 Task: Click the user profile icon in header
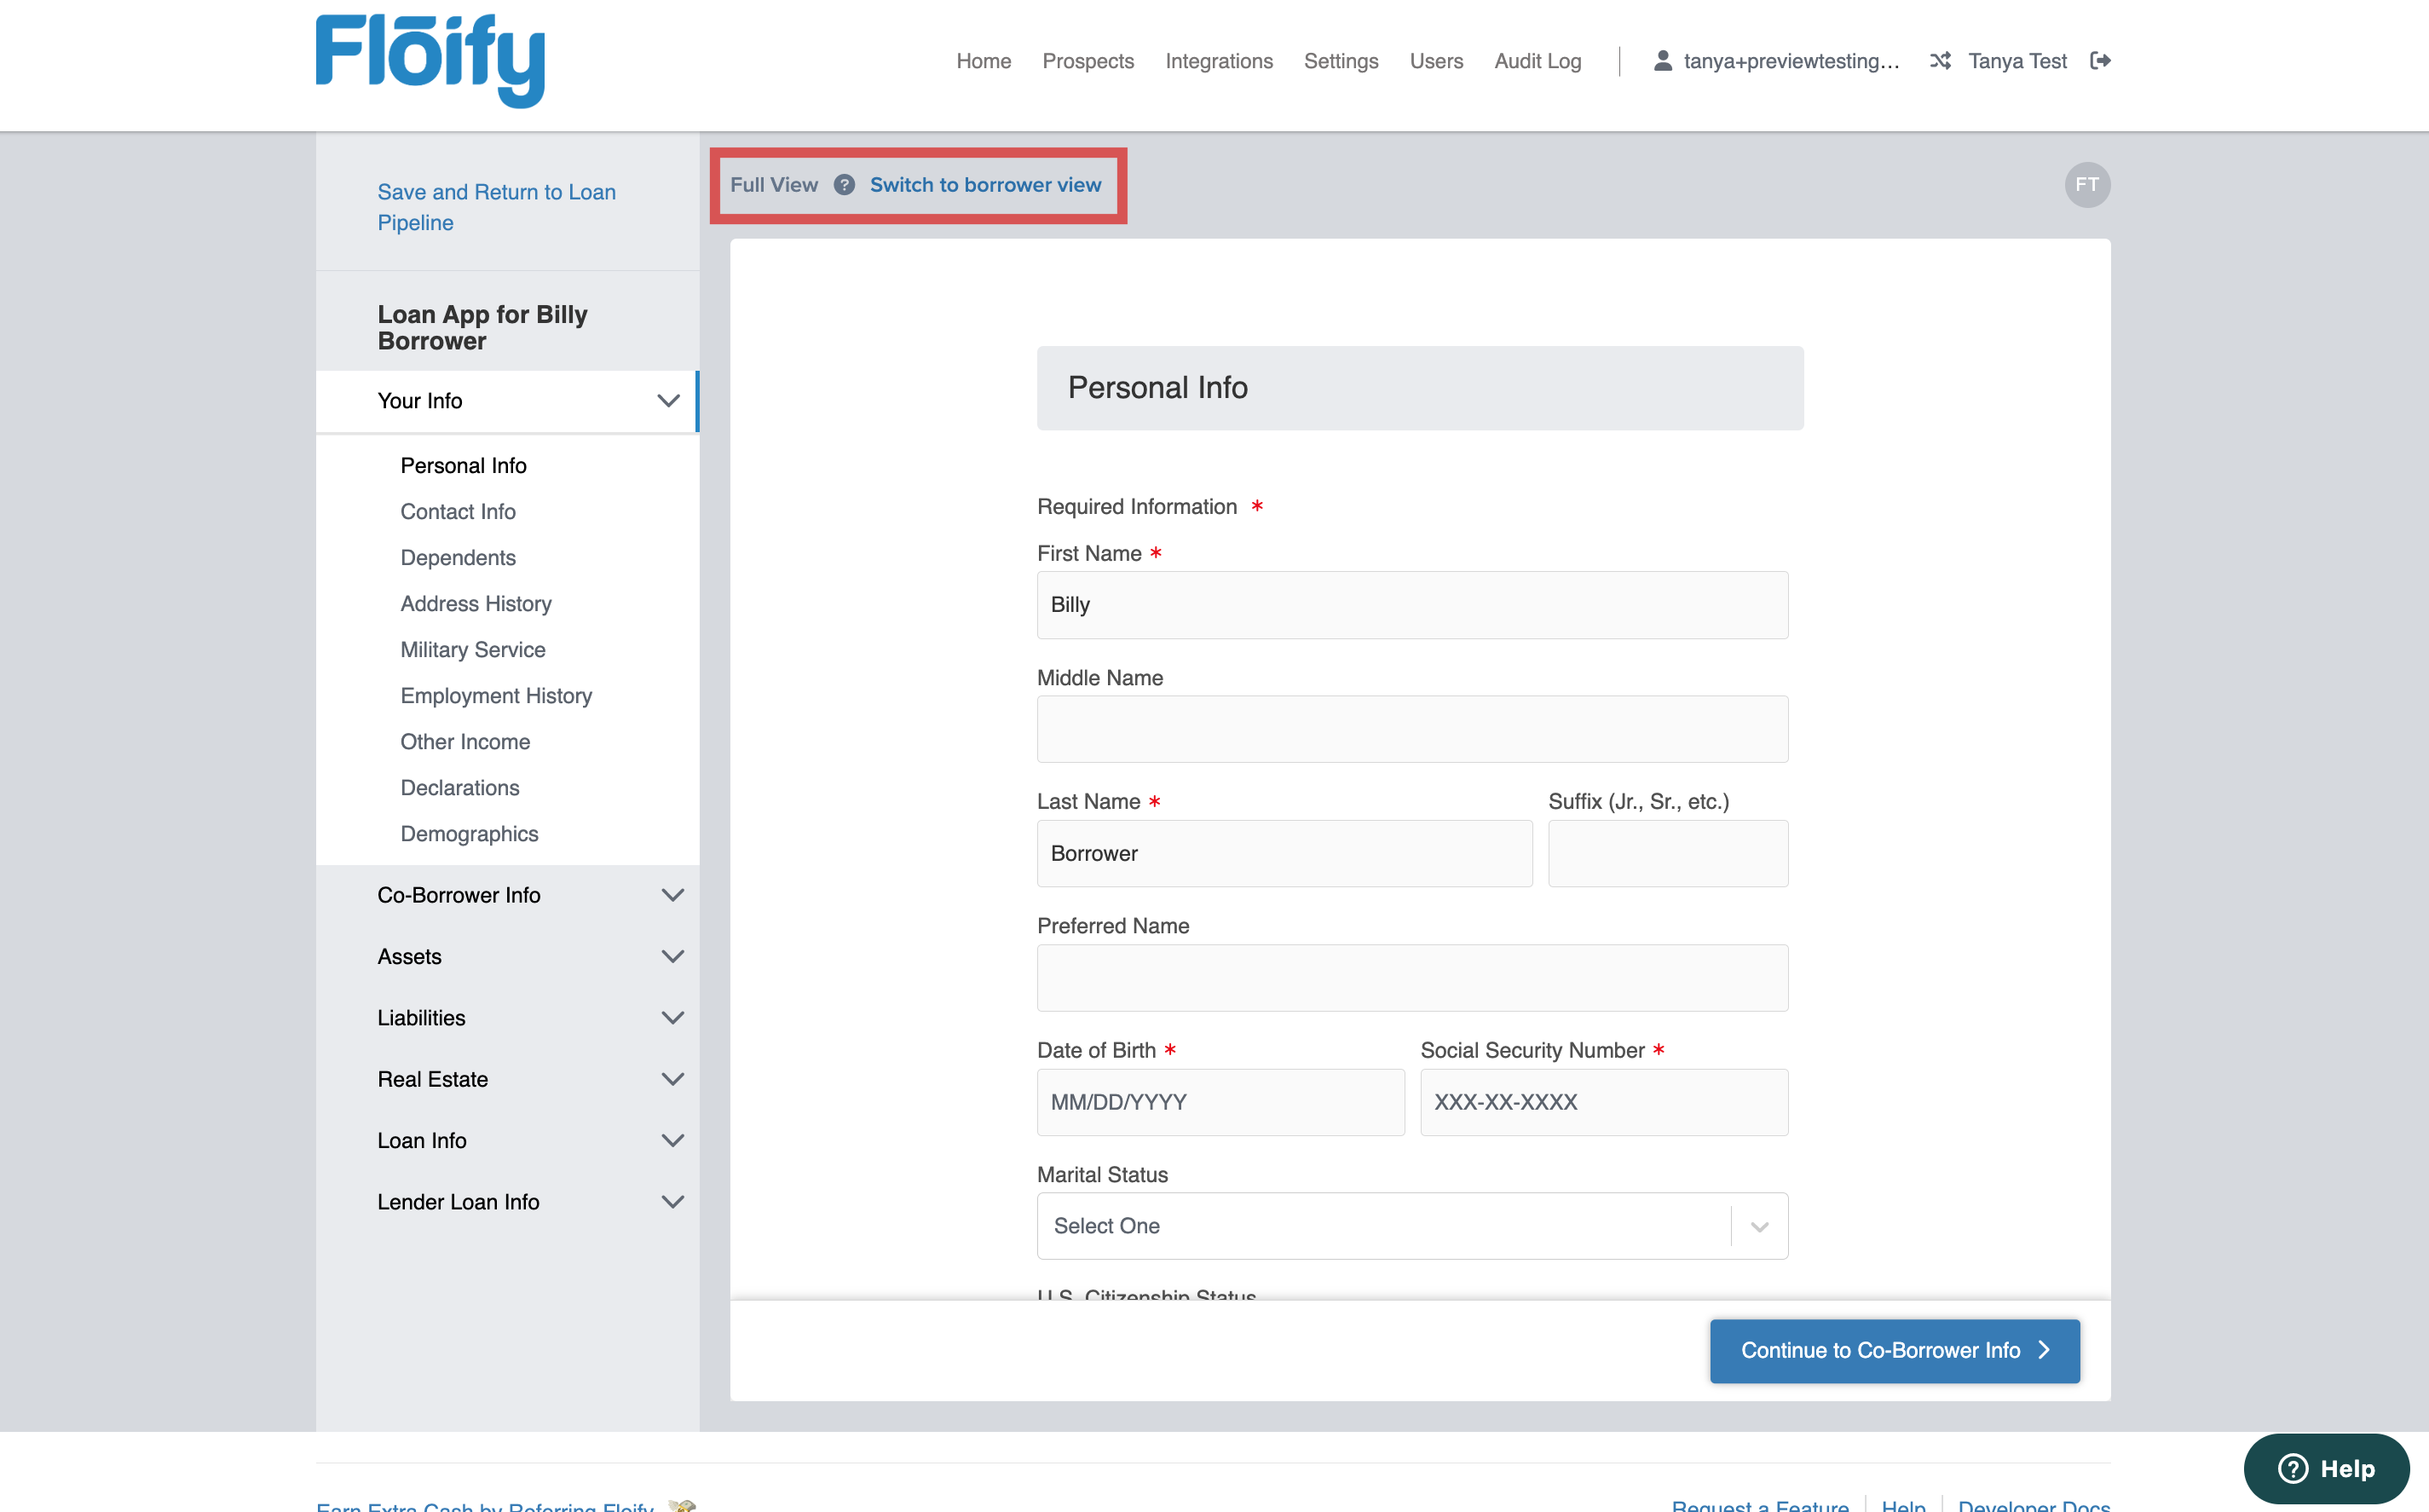(x=1662, y=61)
